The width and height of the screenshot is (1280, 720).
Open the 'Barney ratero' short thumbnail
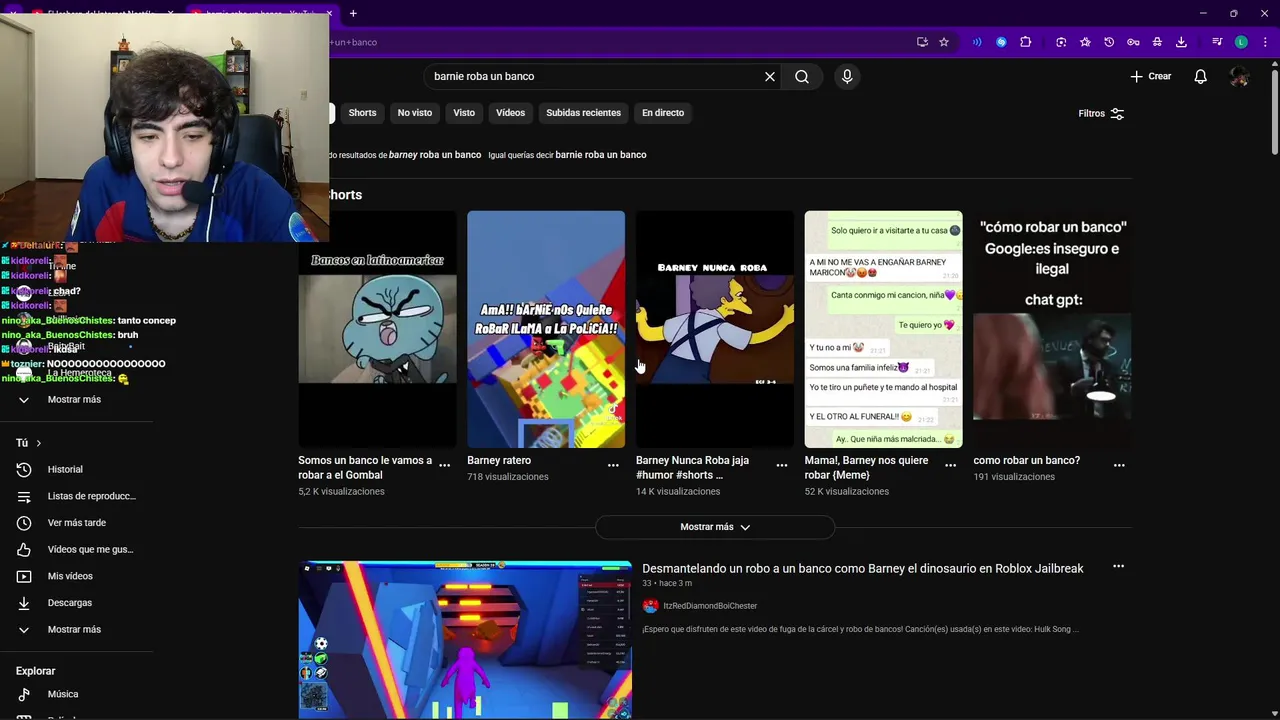[546, 329]
